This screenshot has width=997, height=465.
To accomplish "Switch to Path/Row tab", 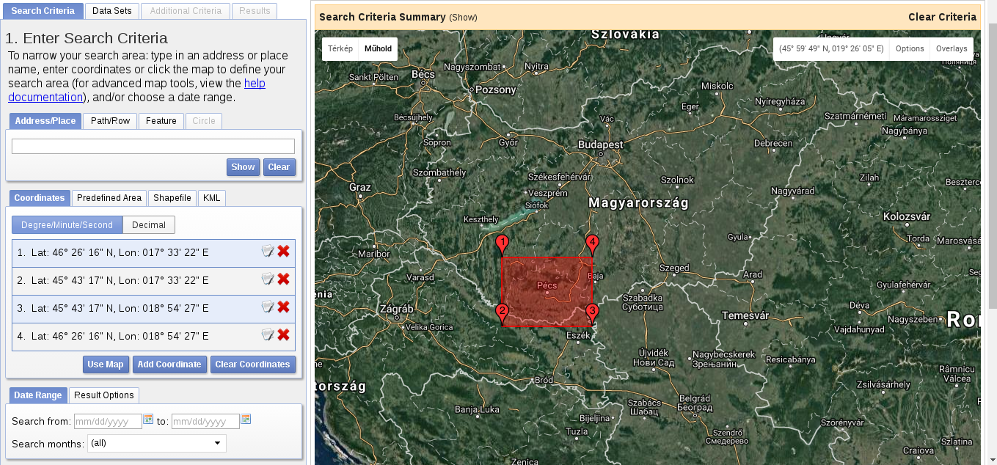I will [110, 121].
